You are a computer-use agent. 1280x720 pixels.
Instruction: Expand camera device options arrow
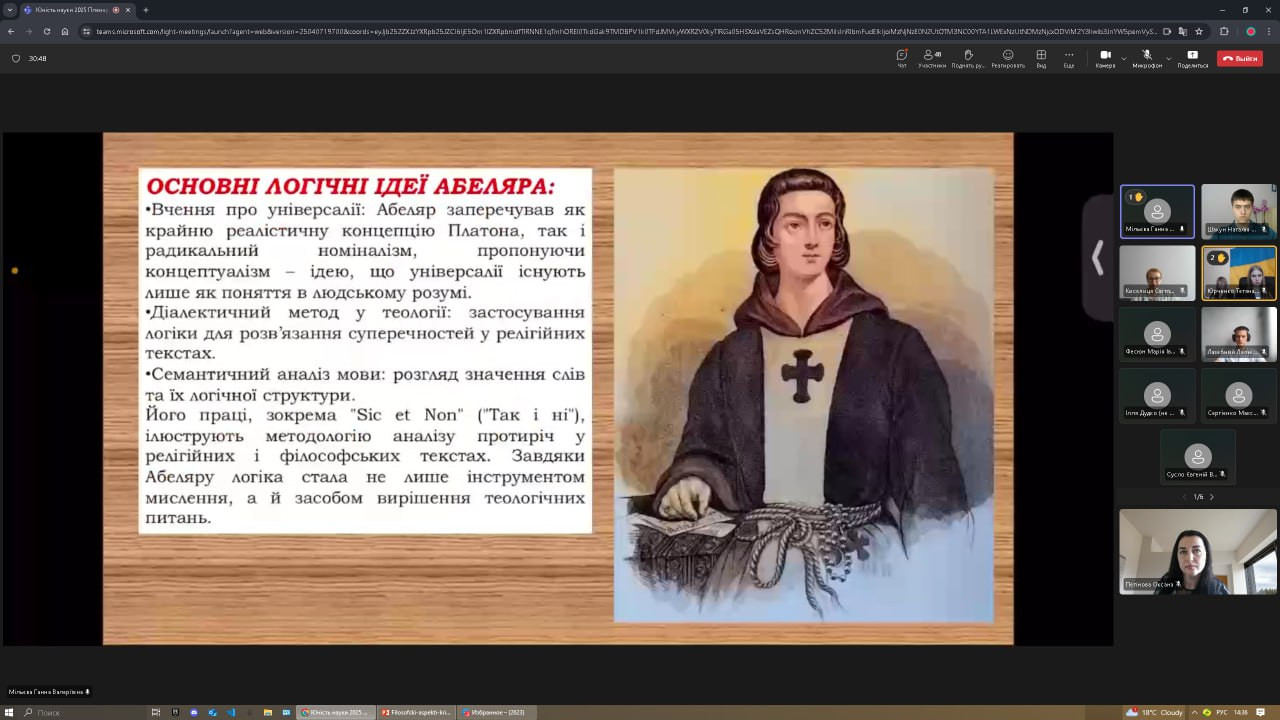click(x=1124, y=58)
